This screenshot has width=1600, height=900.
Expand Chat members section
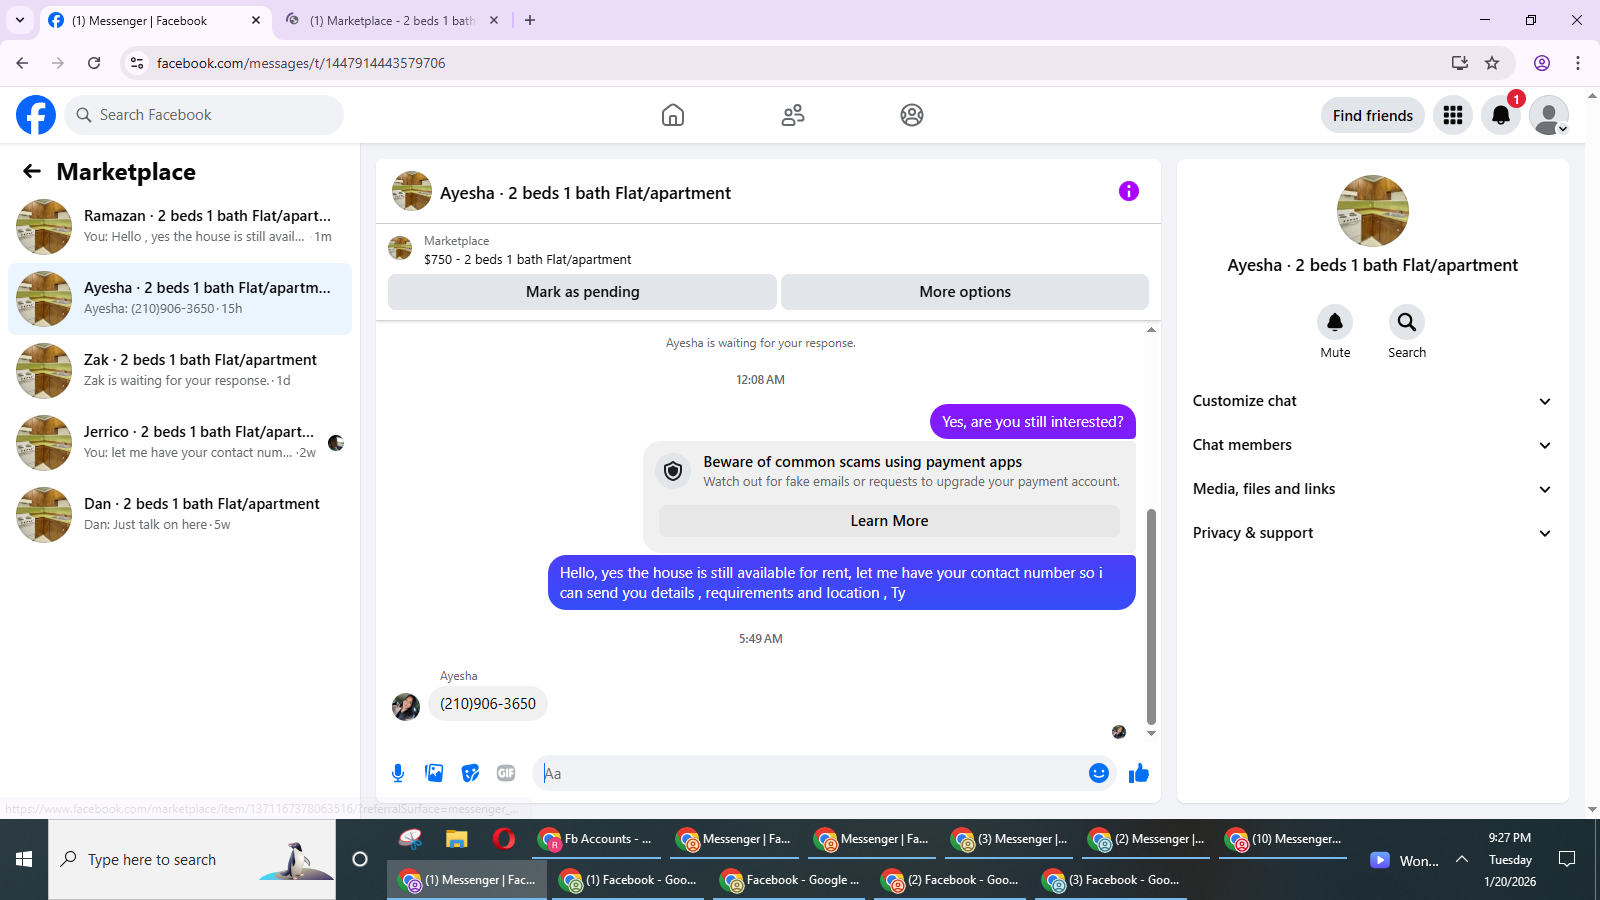1372,445
